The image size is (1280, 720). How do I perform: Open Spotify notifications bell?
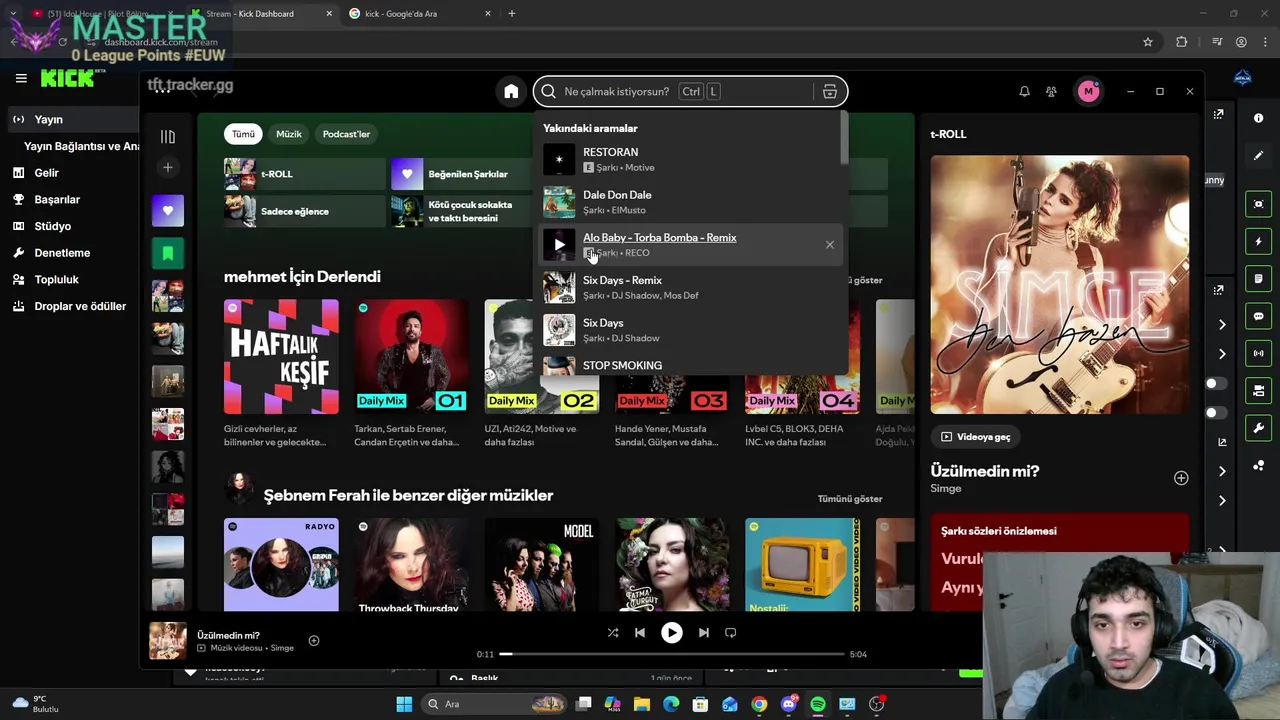[1024, 92]
